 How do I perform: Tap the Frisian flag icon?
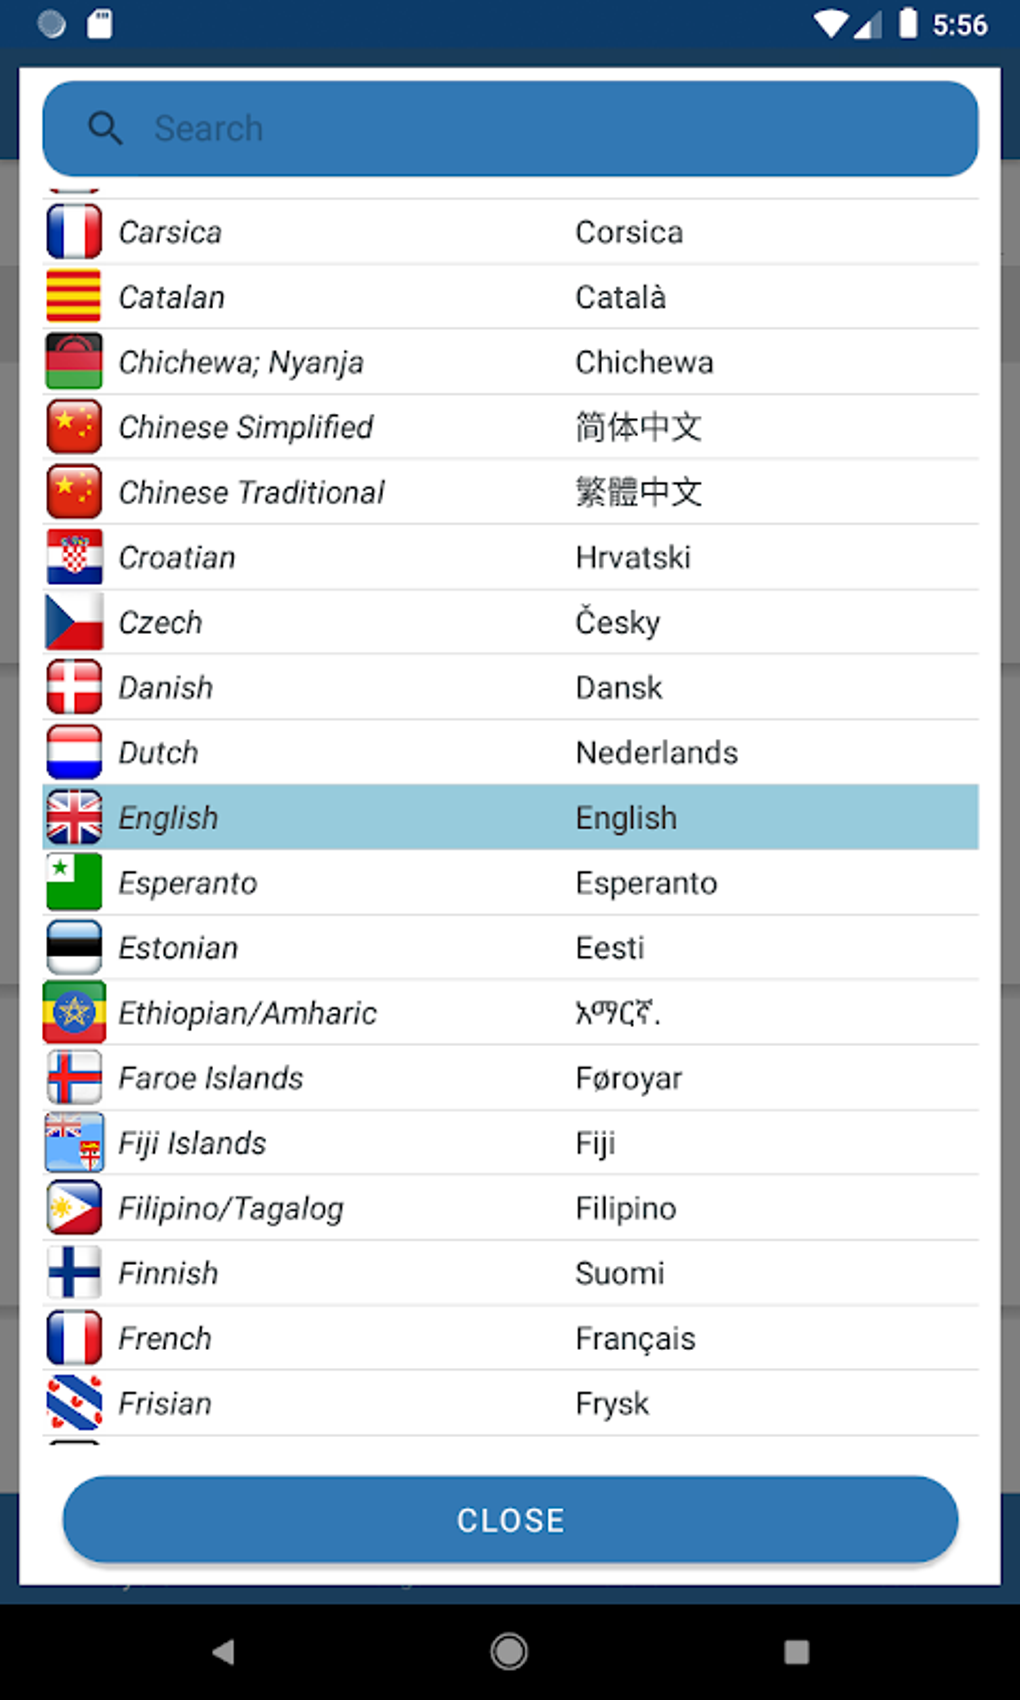tap(74, 1403)
